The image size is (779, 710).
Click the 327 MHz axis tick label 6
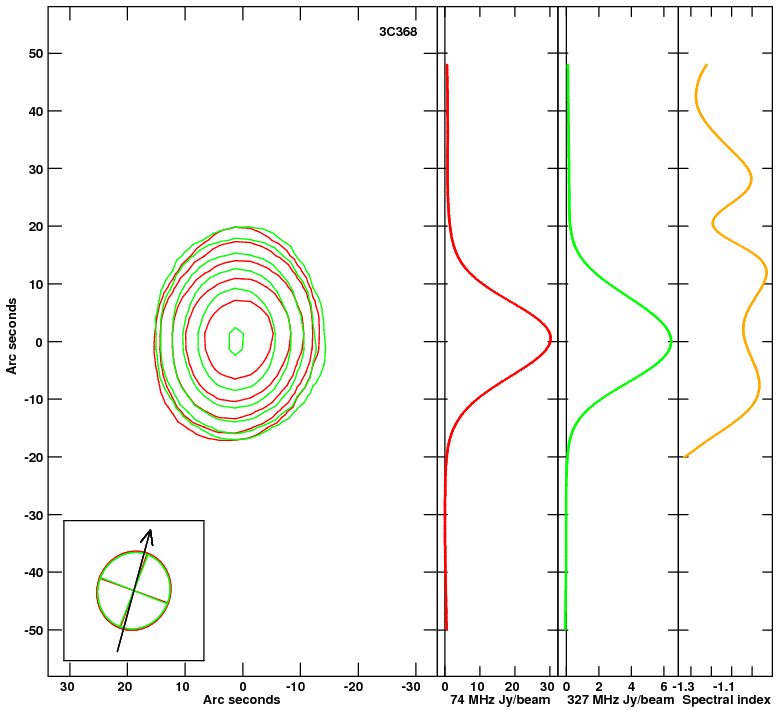coord(664,687)
